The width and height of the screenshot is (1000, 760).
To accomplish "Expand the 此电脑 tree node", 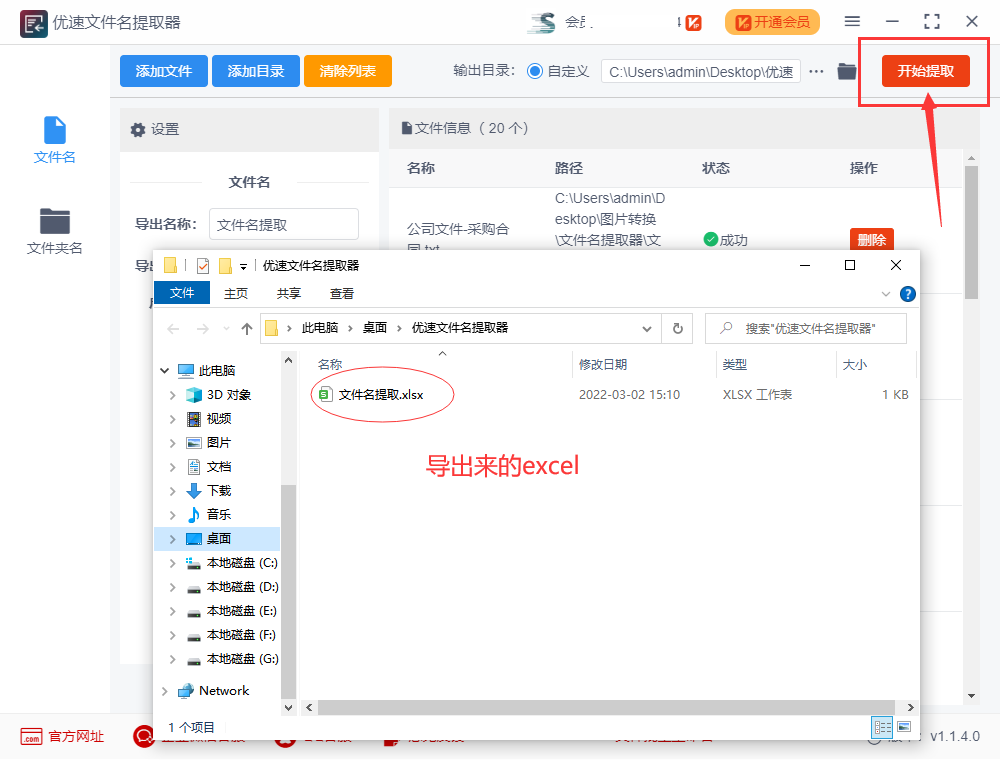I will pyautogui.click(x=164, y=369).
